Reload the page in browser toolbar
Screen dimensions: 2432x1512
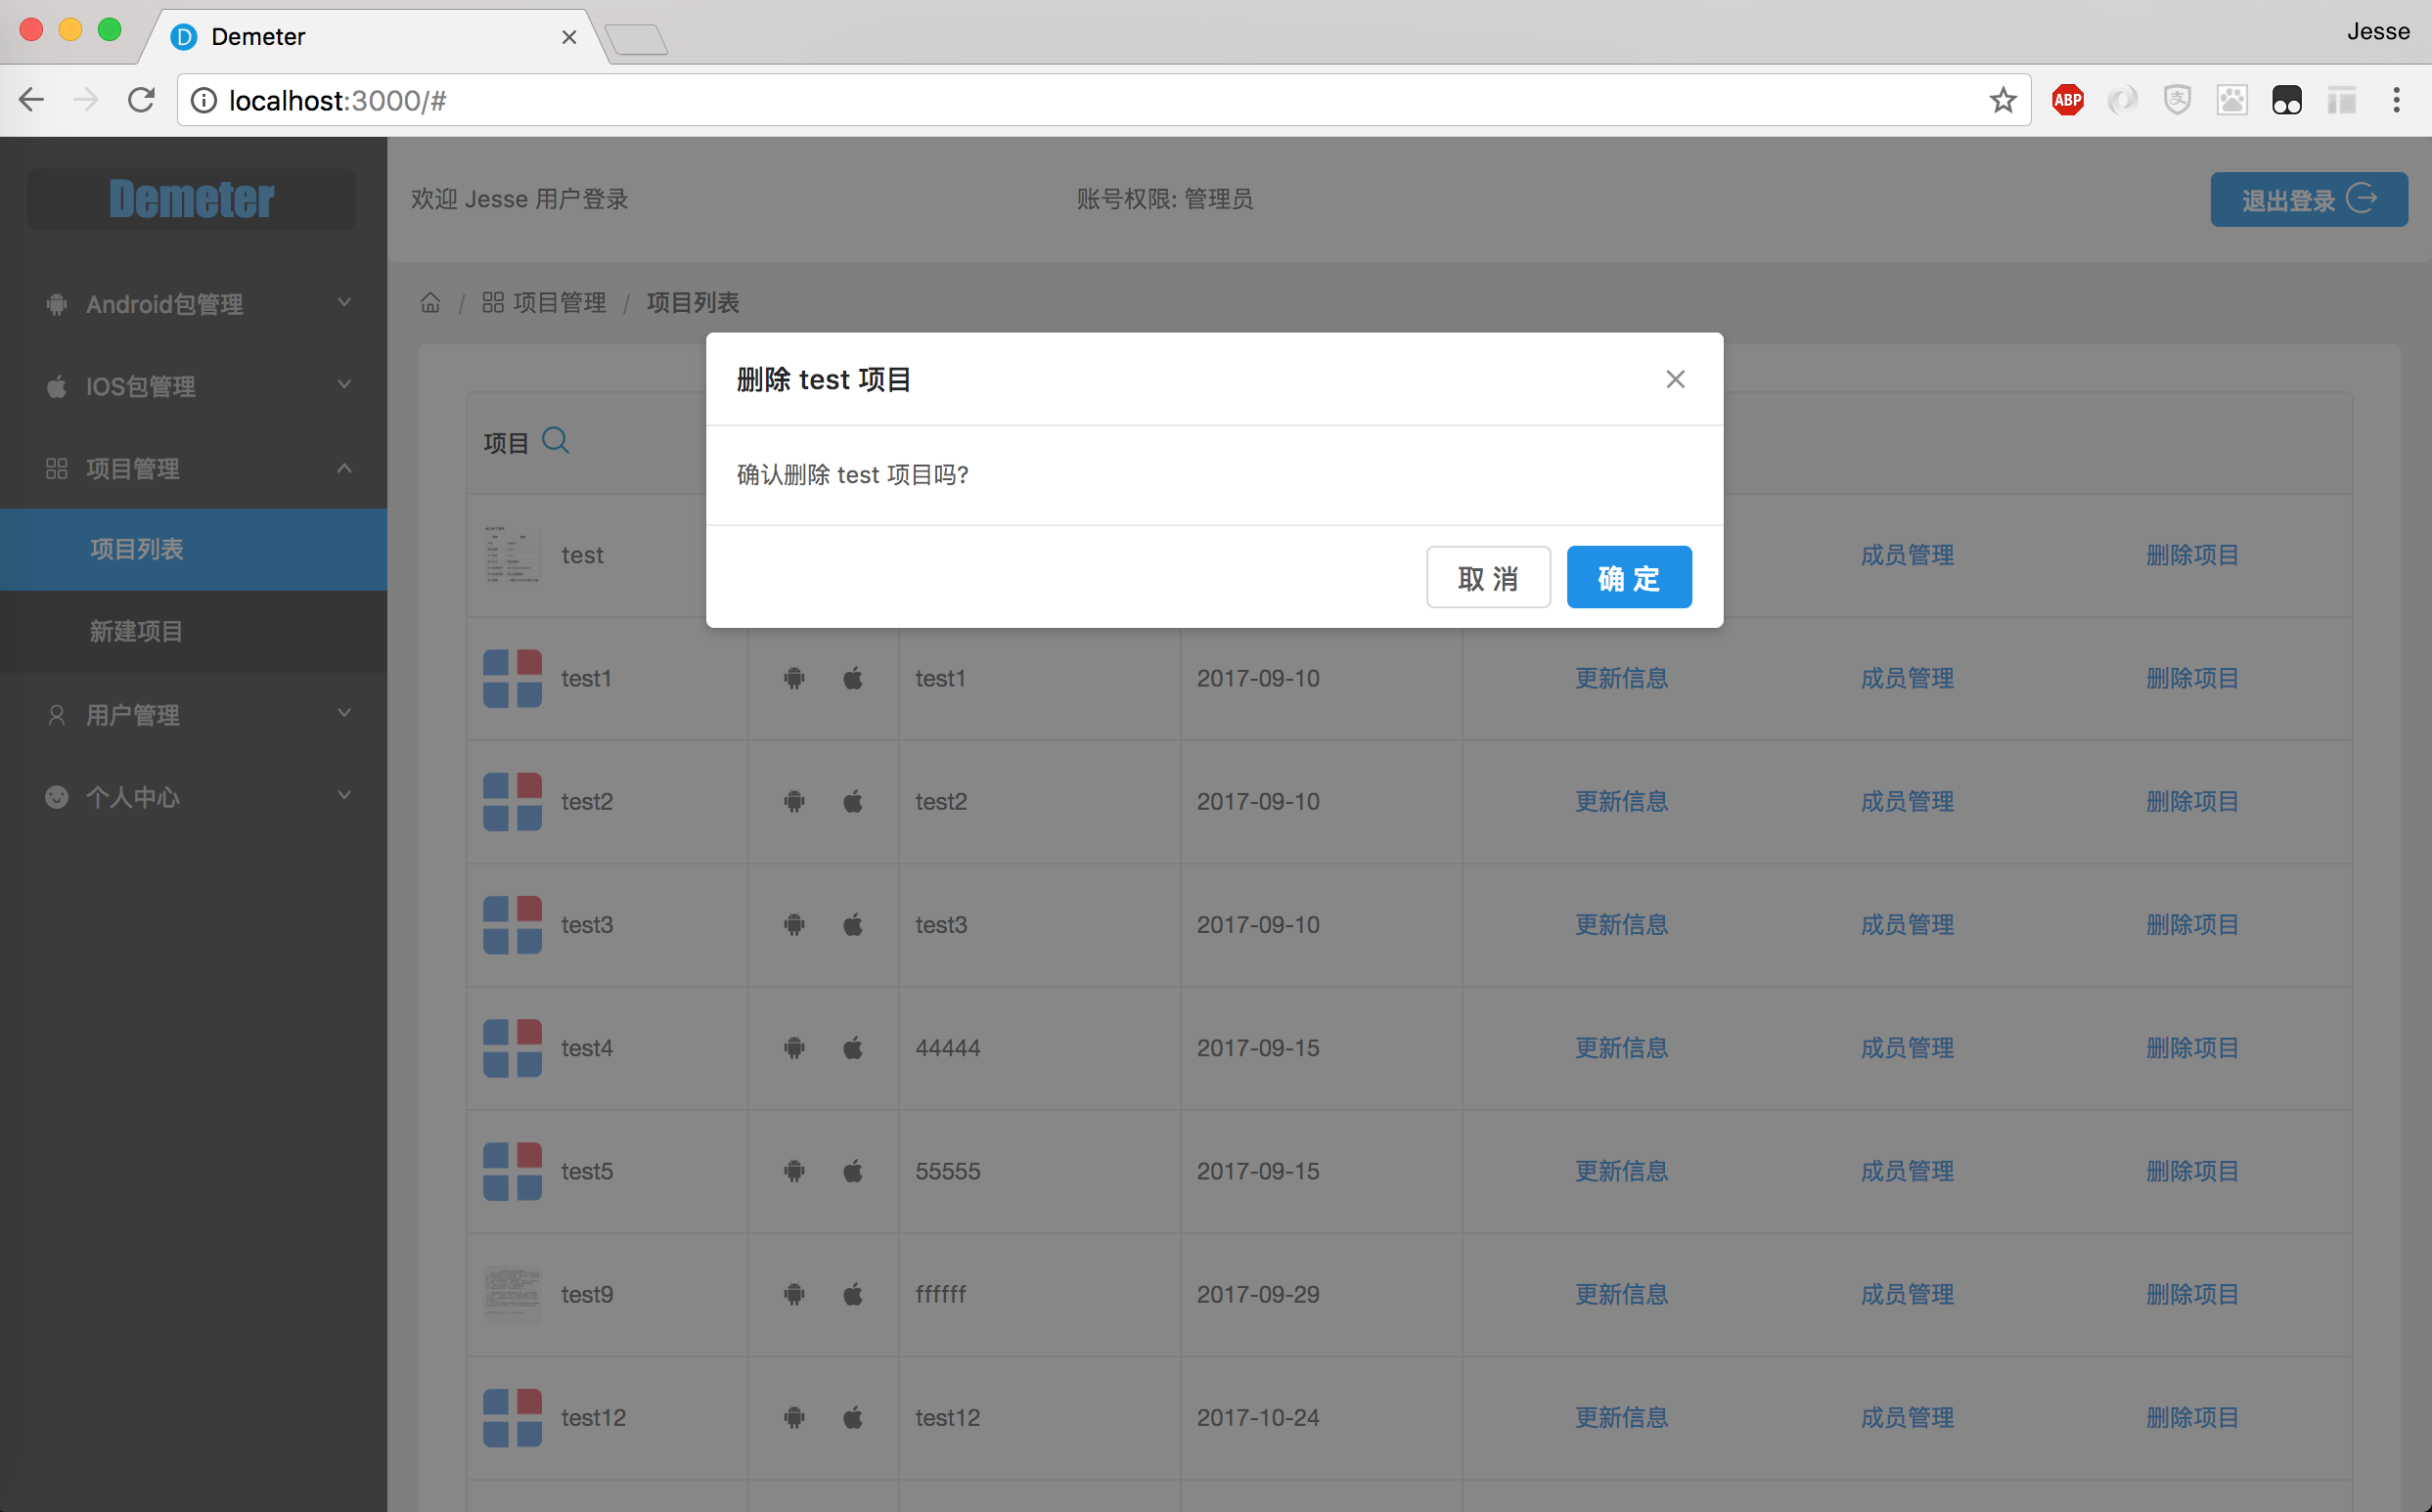coord(141,100)
